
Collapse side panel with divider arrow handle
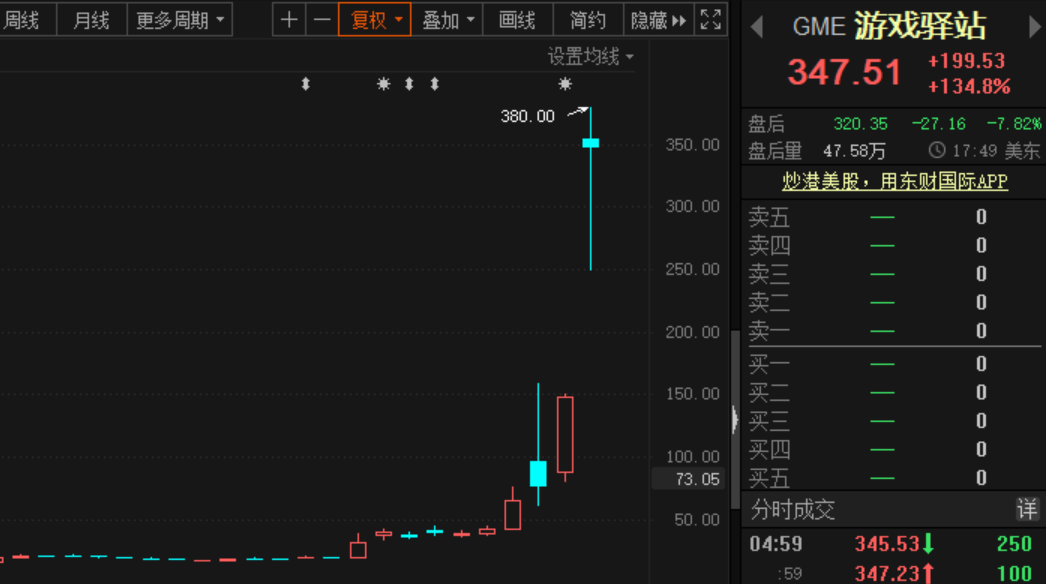[735, 420]
